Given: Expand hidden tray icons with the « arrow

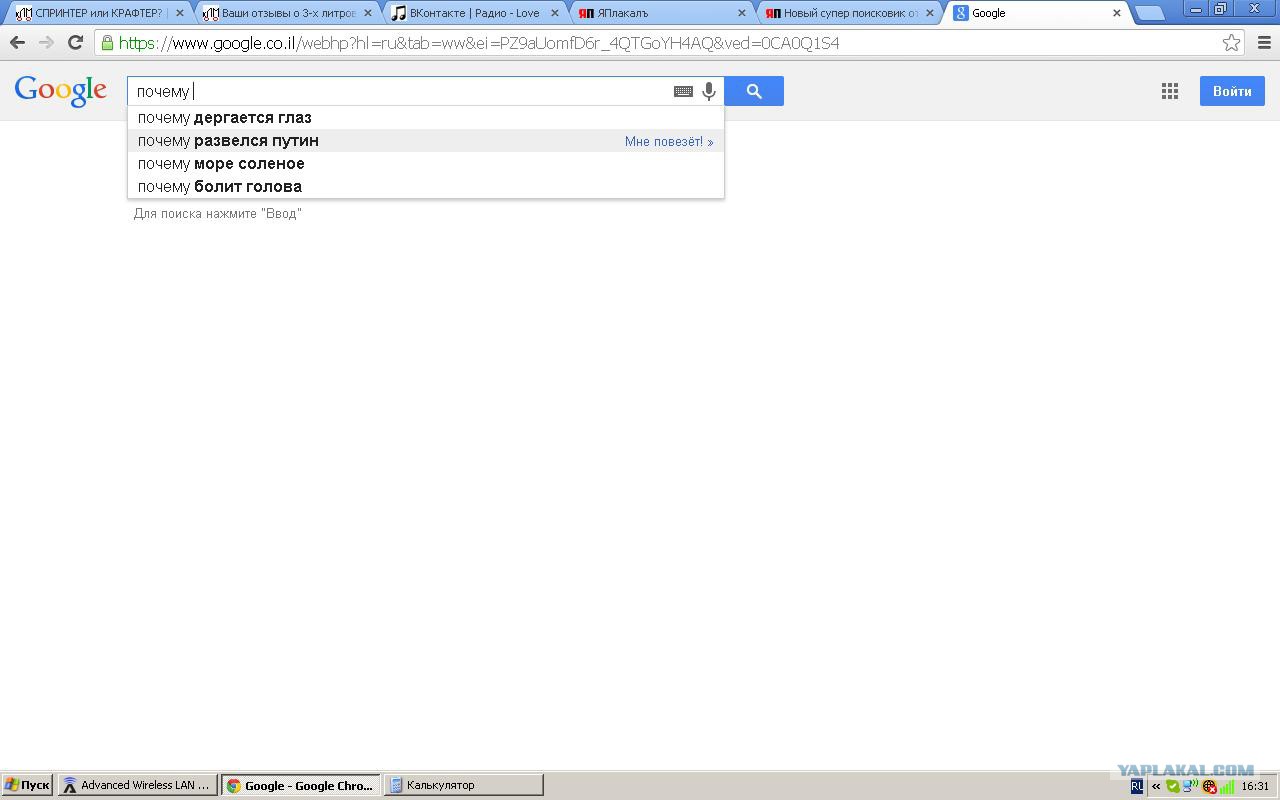Looking at the screenshot, I should [1156, 786].
